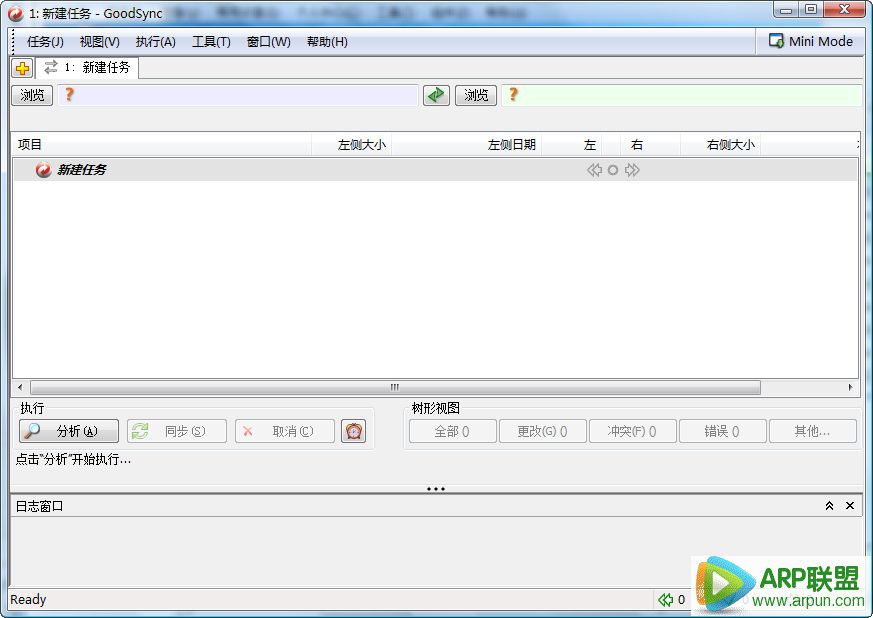Click the green arrows counter icon in status bar
The width and height of the screenshot is (873, 618).
coord(667,599)
